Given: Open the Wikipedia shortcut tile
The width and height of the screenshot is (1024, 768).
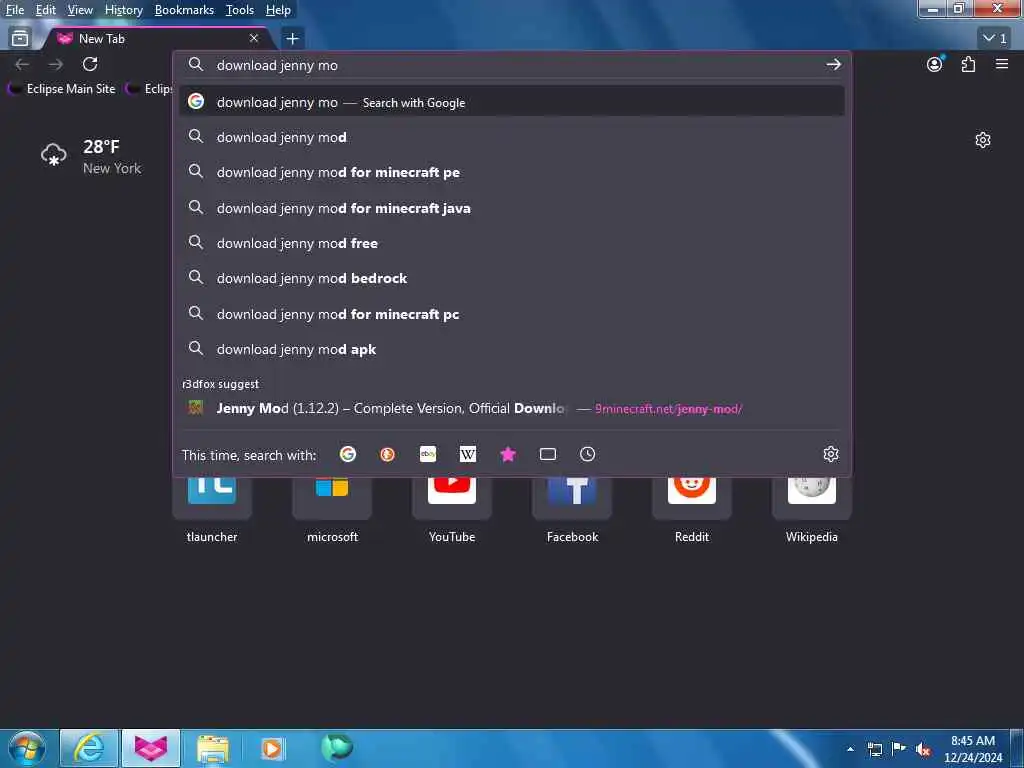Looking at the screenshot, I should pos(812,510).
